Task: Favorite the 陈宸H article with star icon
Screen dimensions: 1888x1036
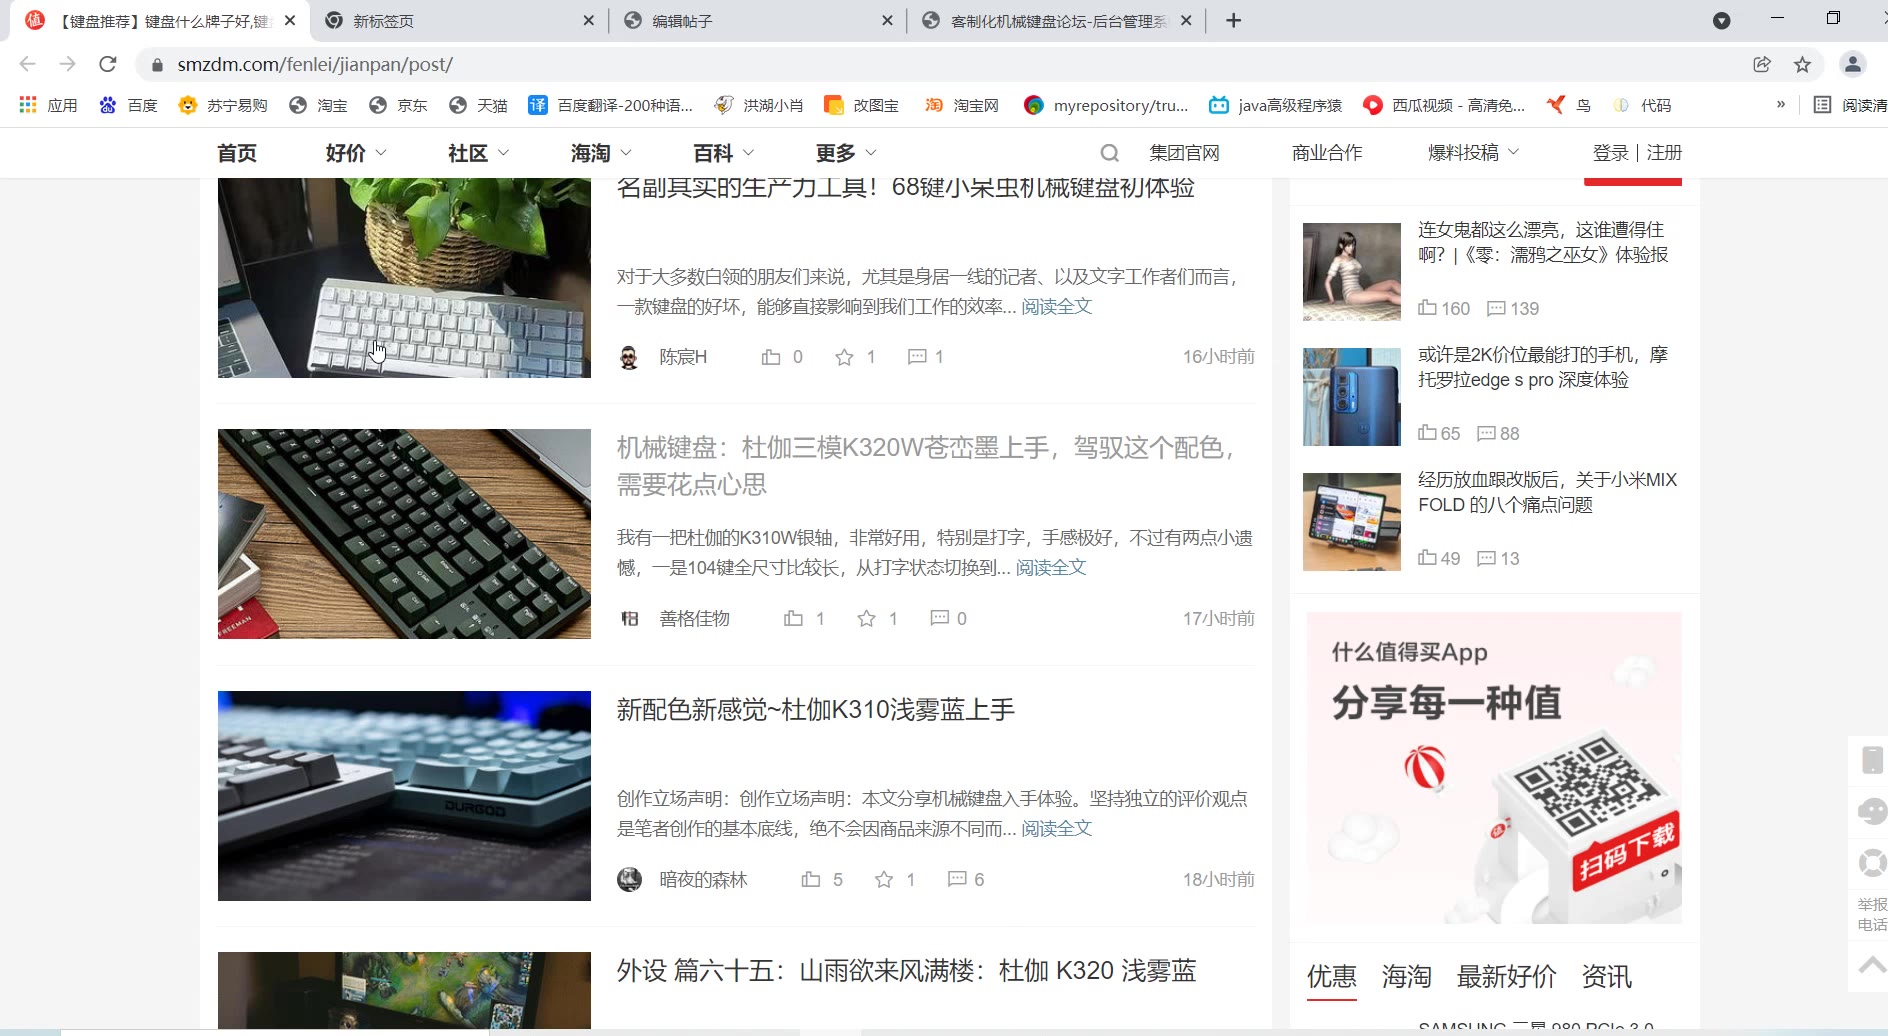Action: [845, 357]
